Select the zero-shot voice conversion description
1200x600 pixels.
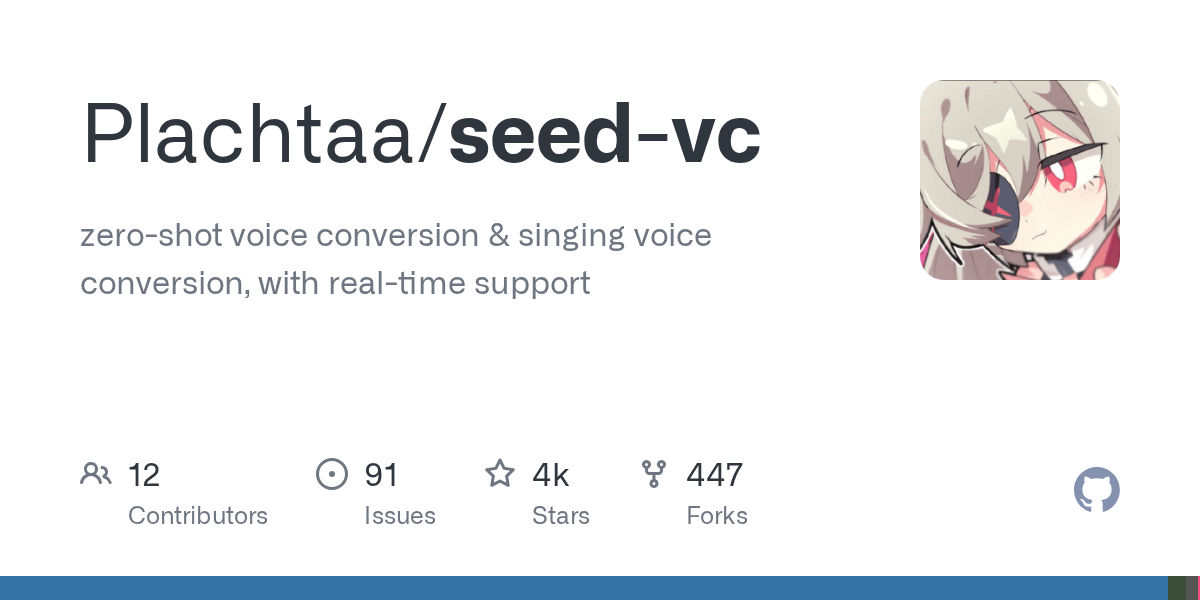395,260
